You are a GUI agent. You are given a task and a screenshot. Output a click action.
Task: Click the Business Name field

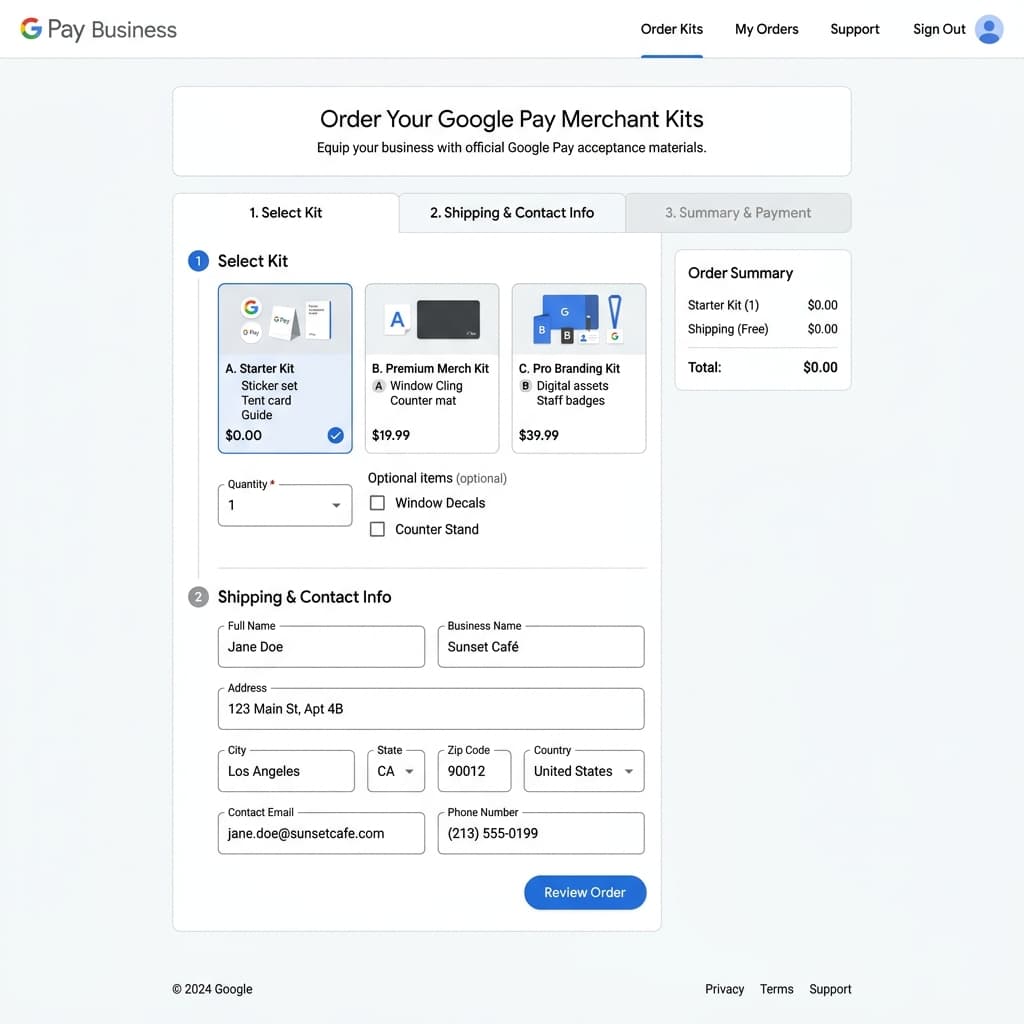tap(541, 647)
